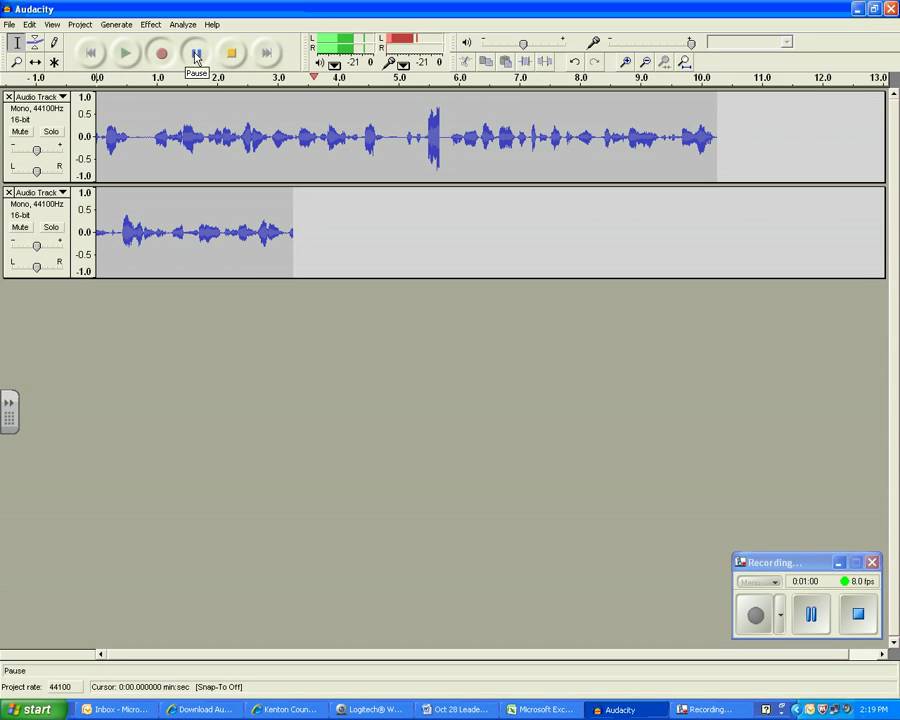900x720 pixels.
Task: Adjust second track gain slider
Action: (x=36, y=246)
